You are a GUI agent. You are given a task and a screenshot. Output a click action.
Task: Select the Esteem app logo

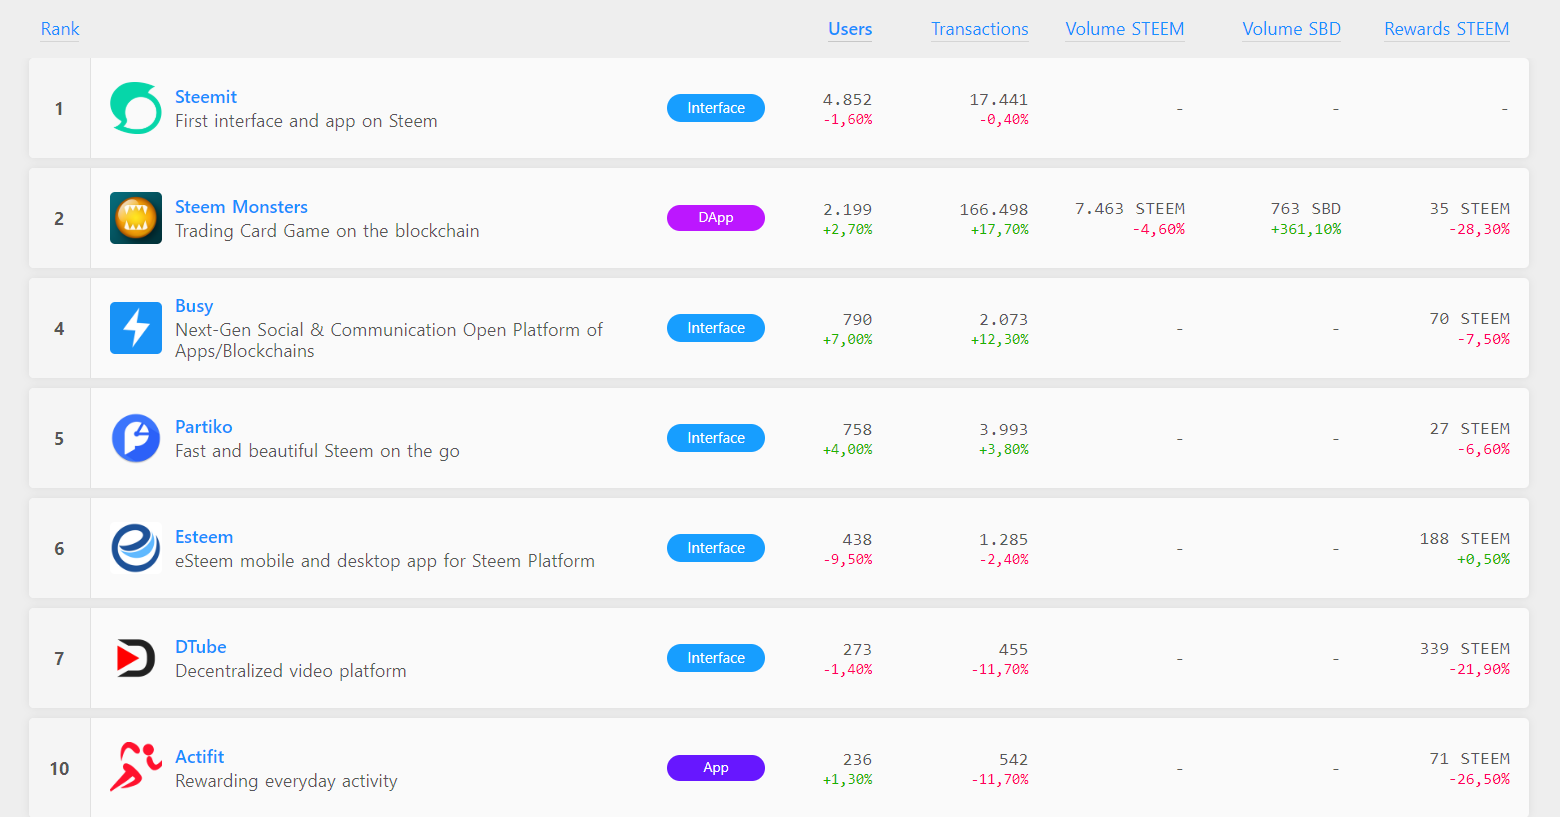(136, 548)
